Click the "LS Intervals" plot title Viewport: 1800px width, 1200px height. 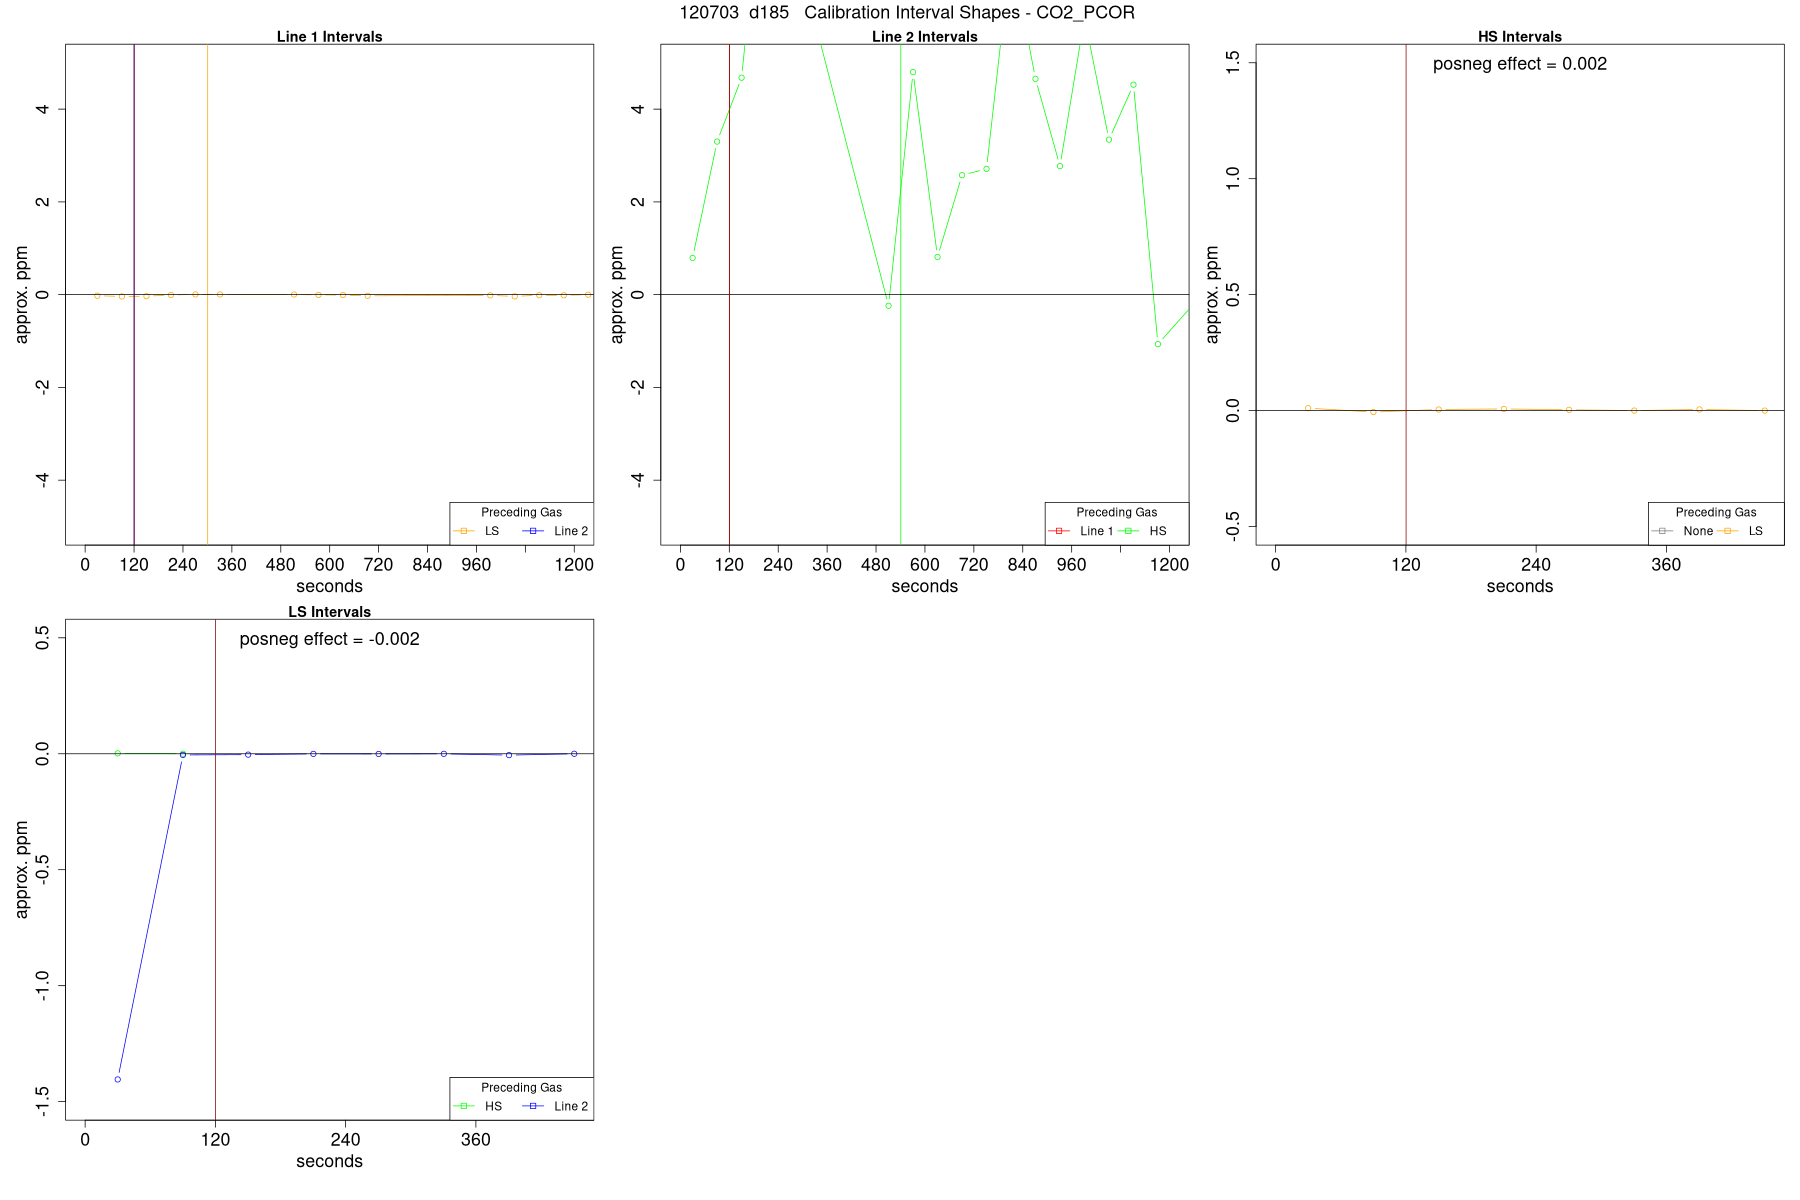coord(329,612)
